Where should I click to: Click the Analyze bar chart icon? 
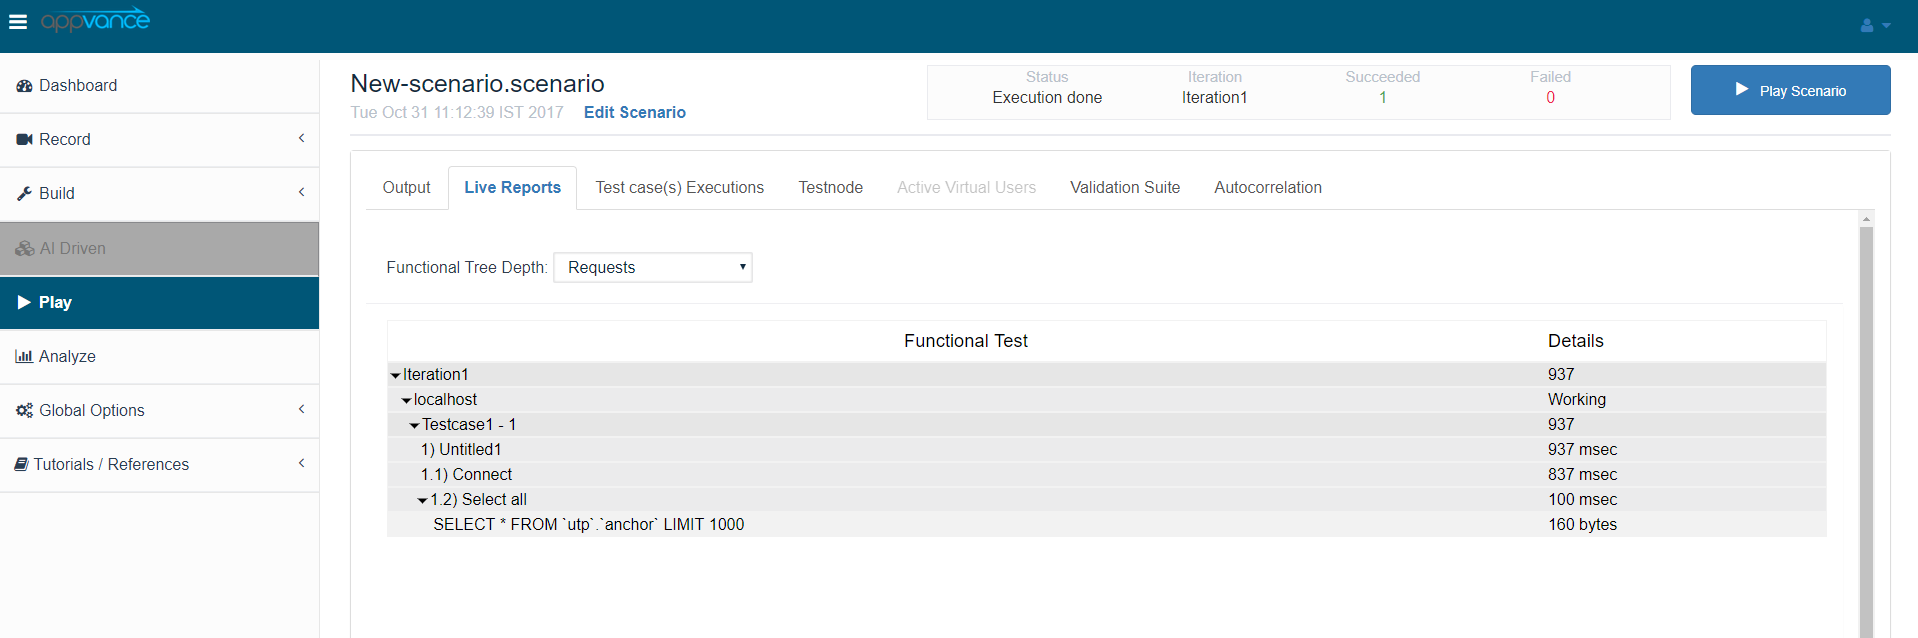pos(24,356)
